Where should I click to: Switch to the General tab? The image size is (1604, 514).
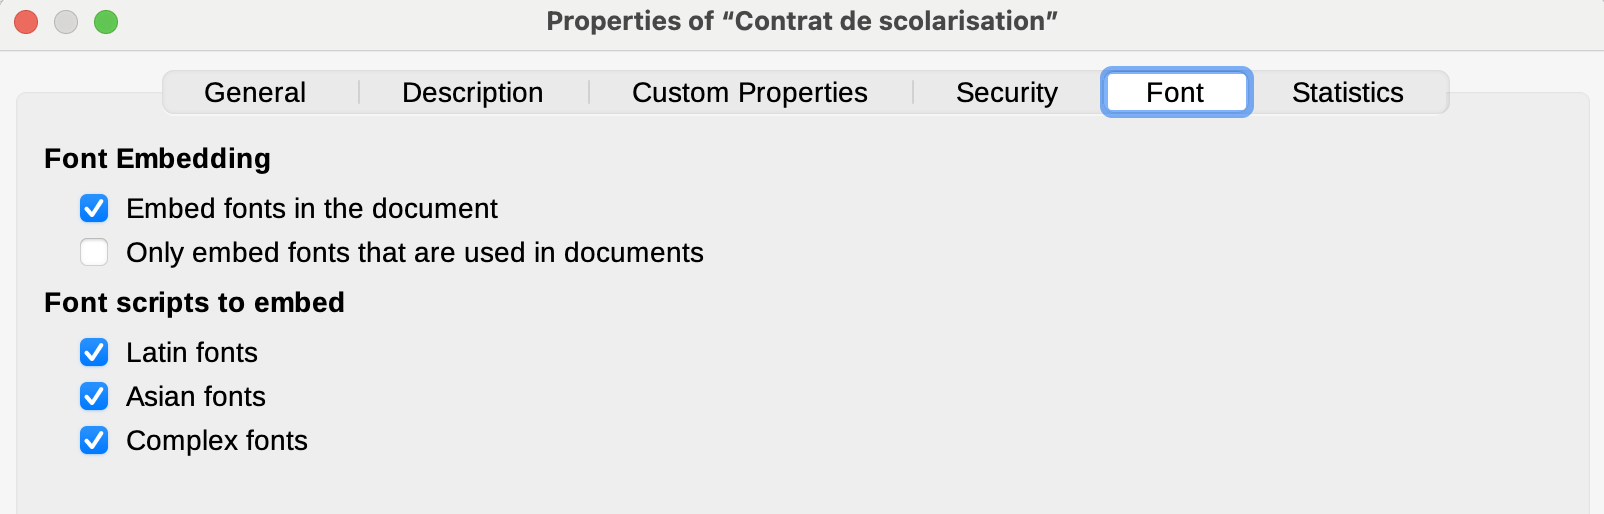255,92
